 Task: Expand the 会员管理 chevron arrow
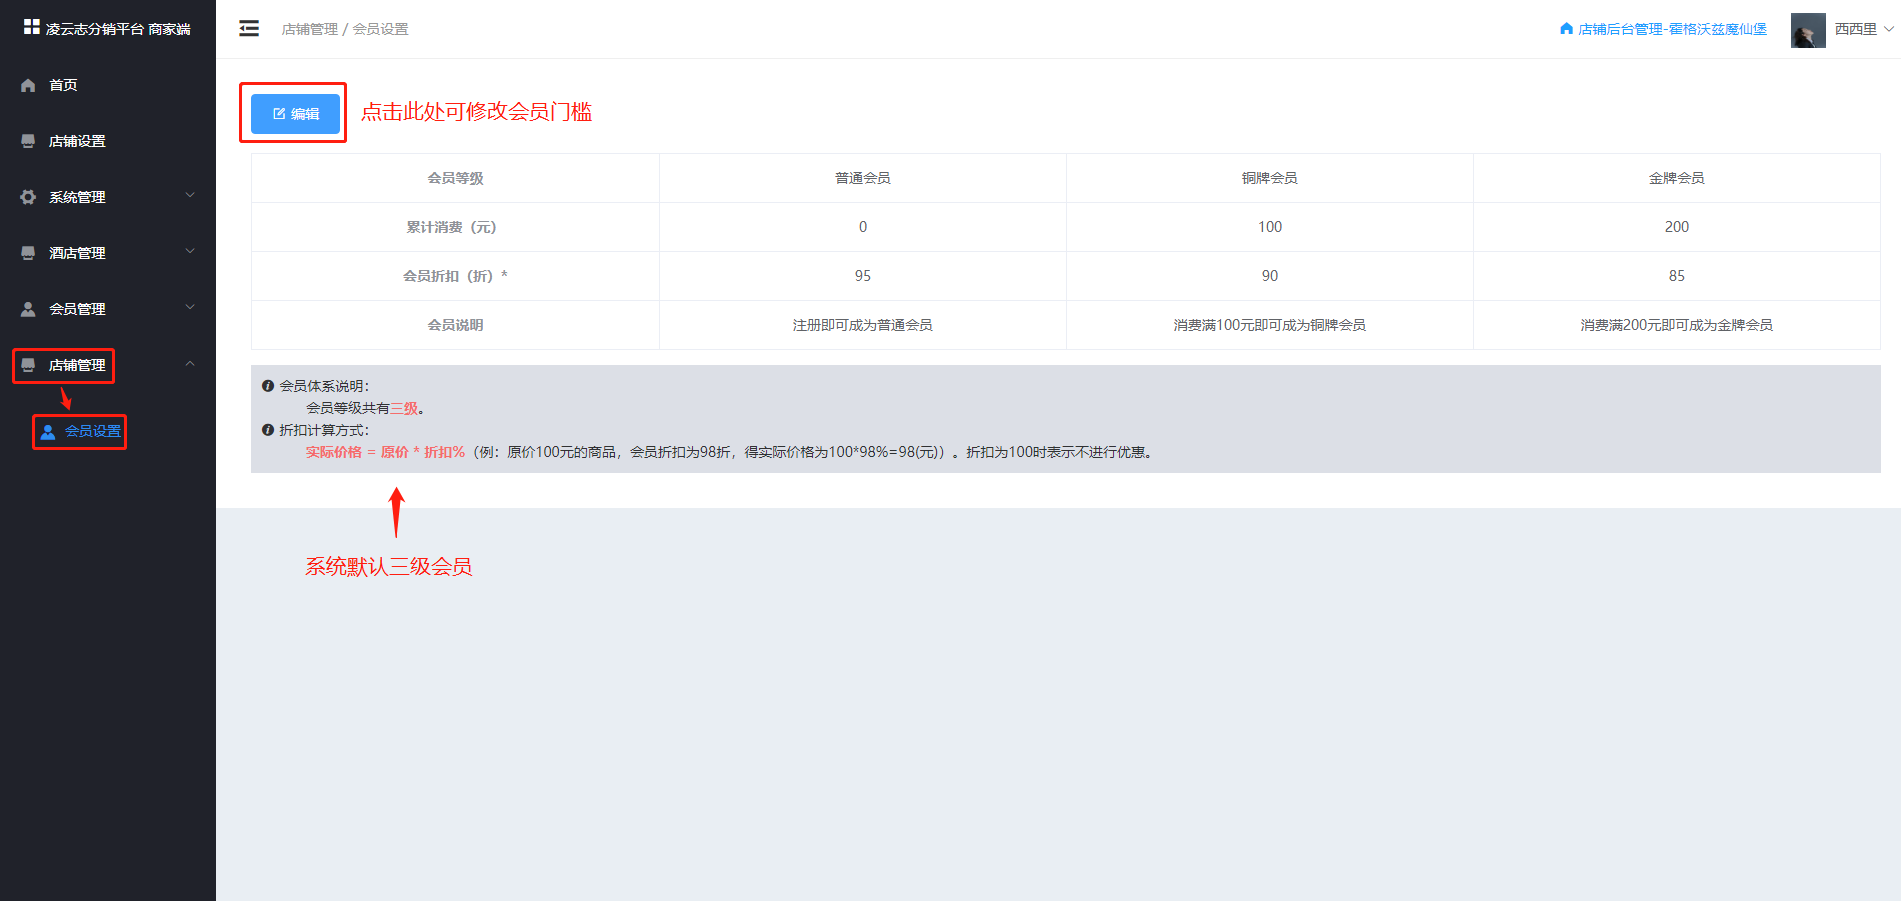pyautogui.click(x=190, y=308)
